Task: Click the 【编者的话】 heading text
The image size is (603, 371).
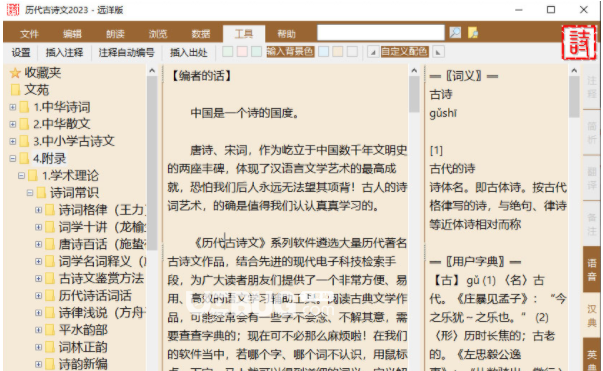Action: (201, 76)
